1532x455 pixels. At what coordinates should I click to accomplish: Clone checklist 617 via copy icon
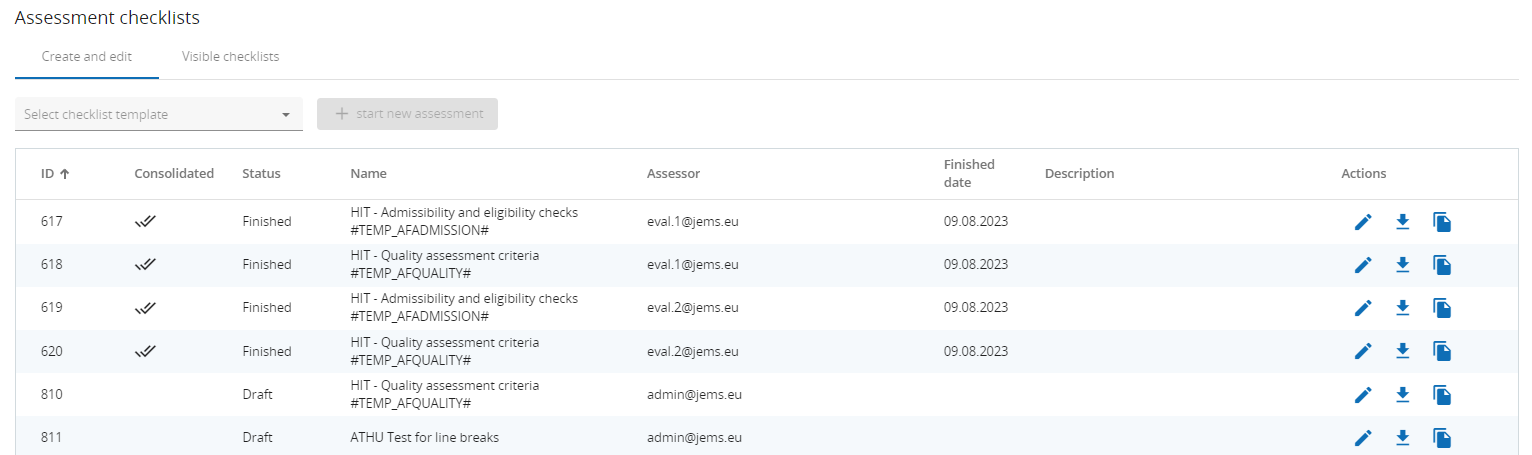tap(1442, 222)
